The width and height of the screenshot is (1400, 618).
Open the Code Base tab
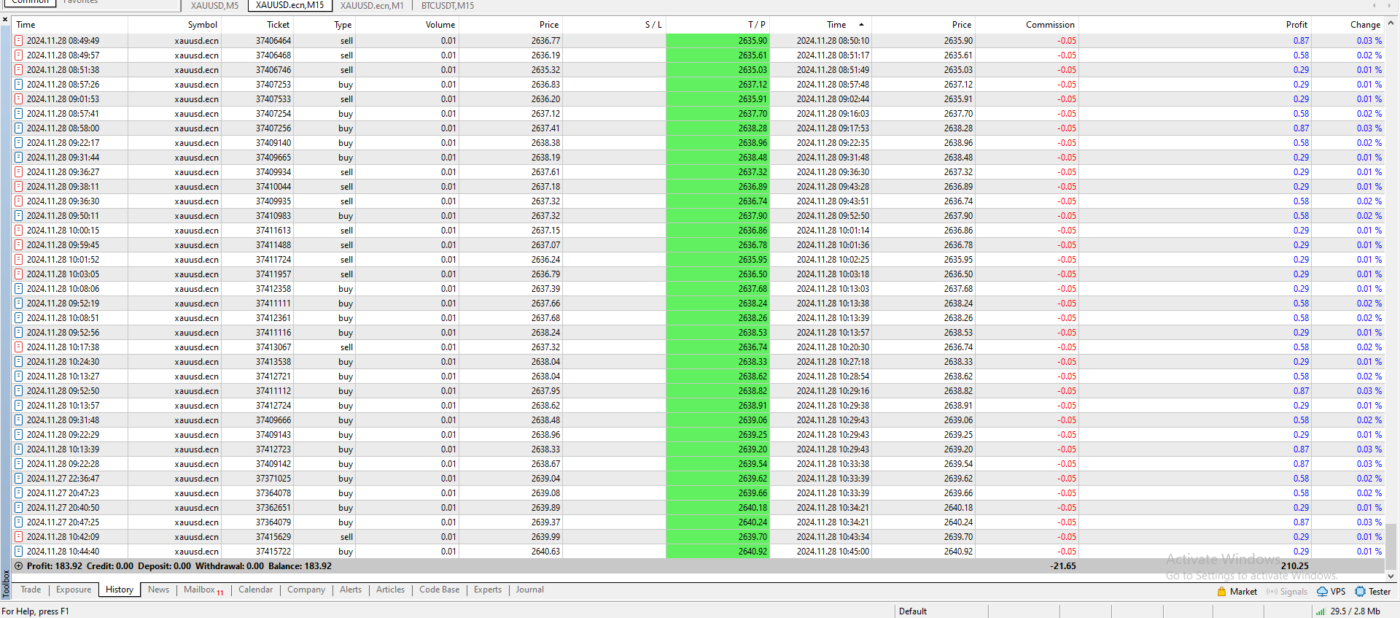click(439, 590)
